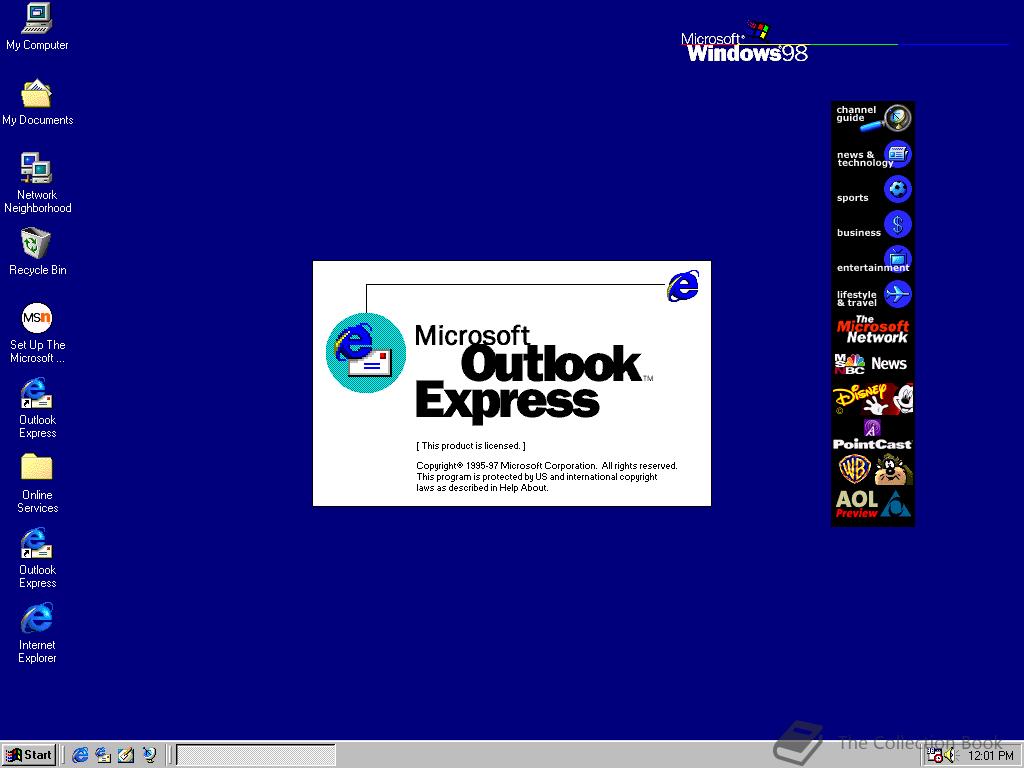This screenshot has width=1024, height=768.
Task: Open the business channel
Action: (x=872, y=226)
